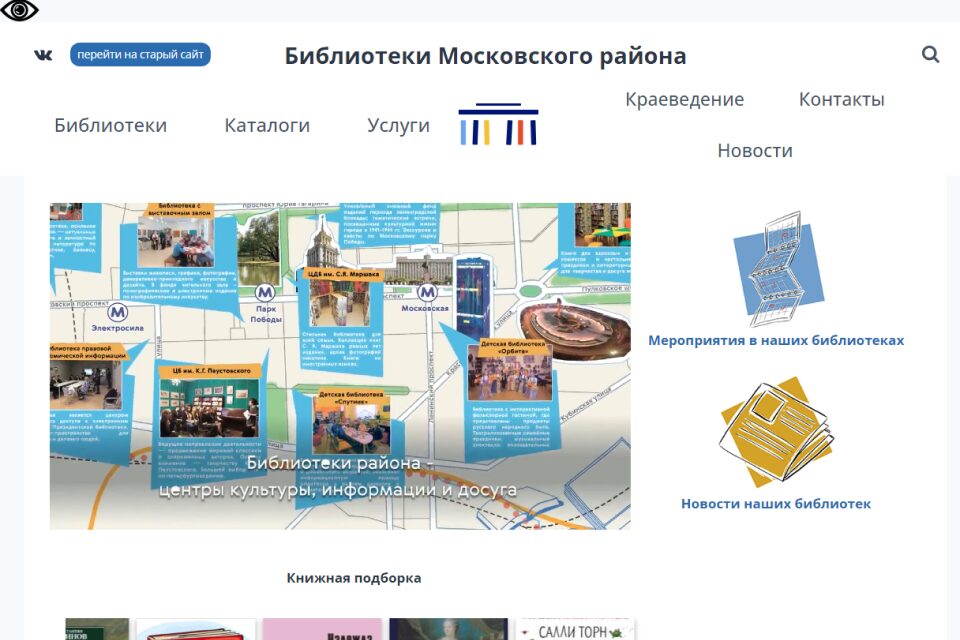Go to the Краеведение section
This screenshot has width=960, height=640.
click(684, 100)
